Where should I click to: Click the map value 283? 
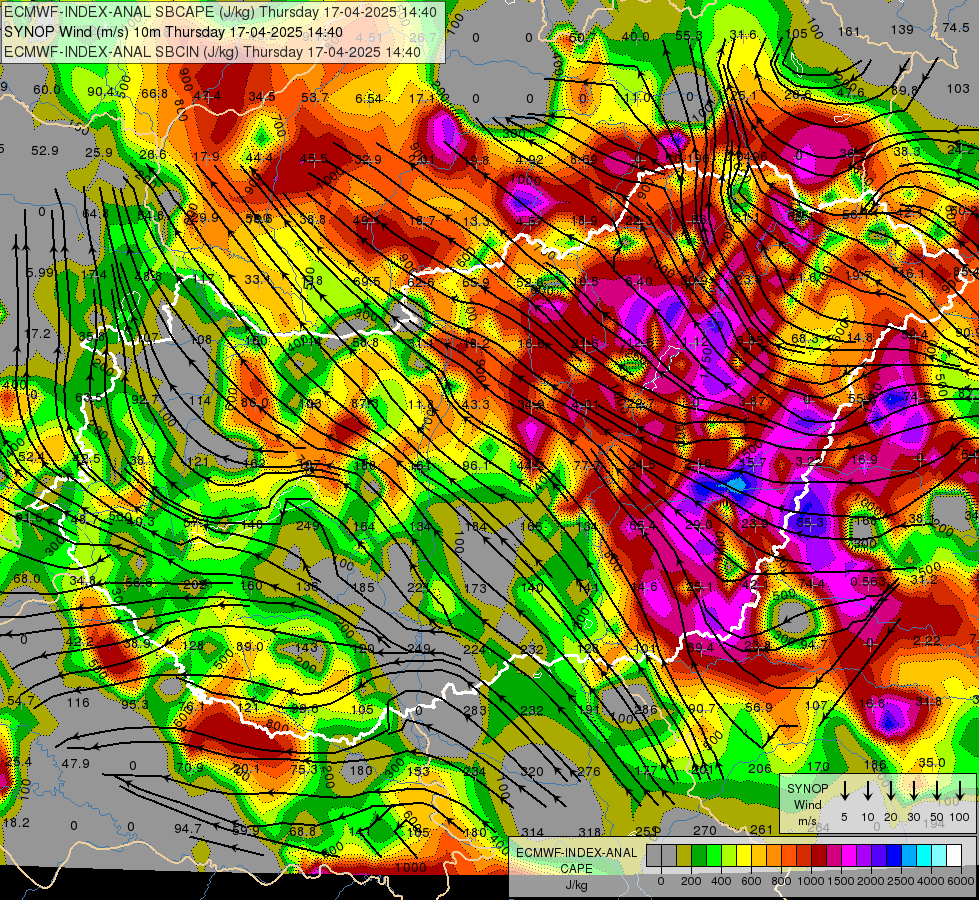coord(475,710)
